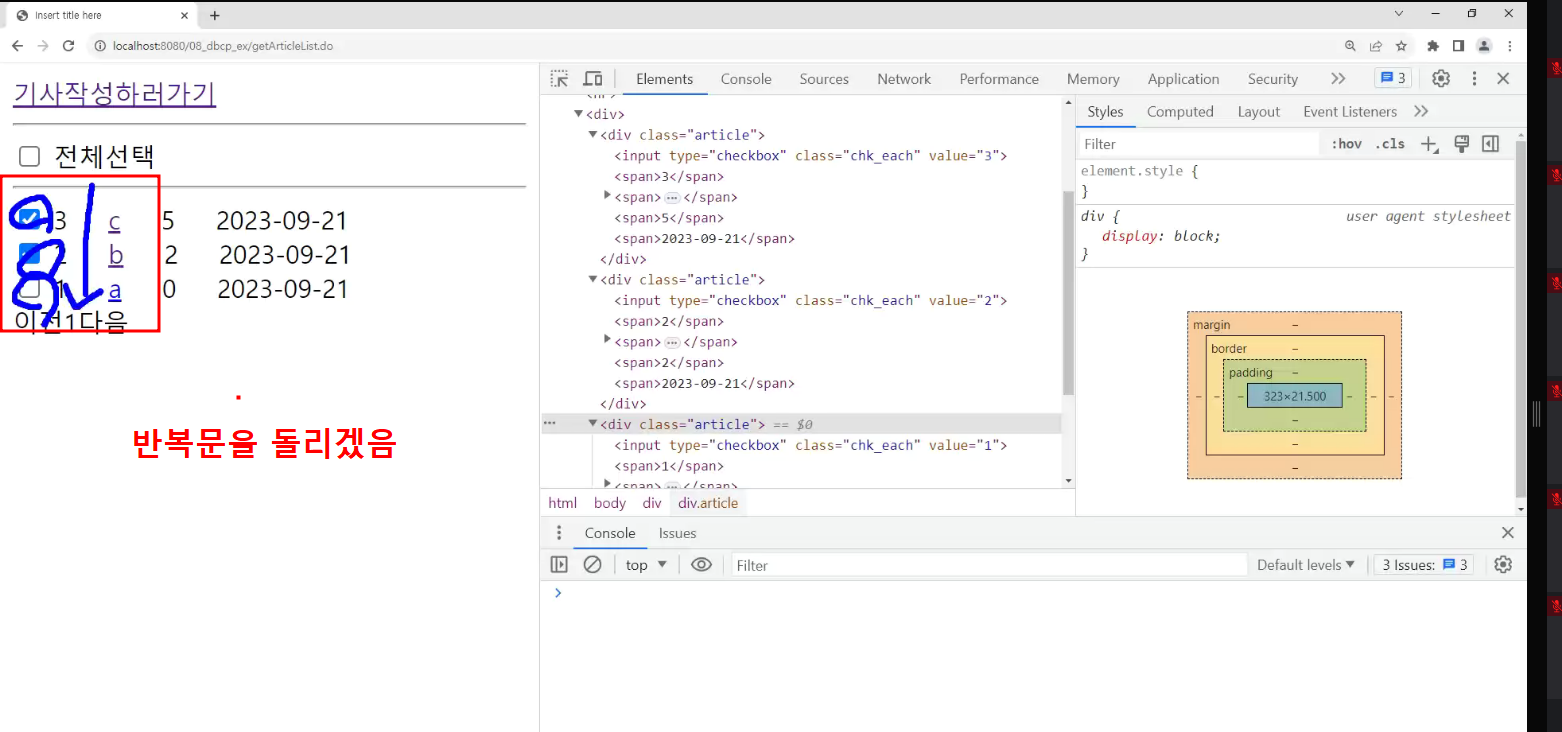The height and width of the screenshot is (732, 1562).
Task: Open the Event Listeners tab
Action: click(x=1350, y=112)
